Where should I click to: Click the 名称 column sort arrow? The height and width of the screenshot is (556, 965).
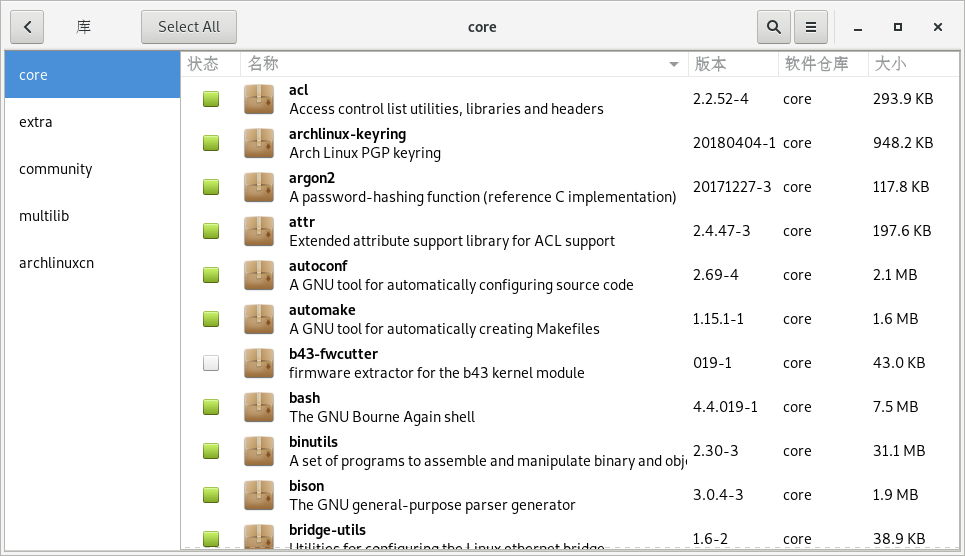[x=674, y=64]
